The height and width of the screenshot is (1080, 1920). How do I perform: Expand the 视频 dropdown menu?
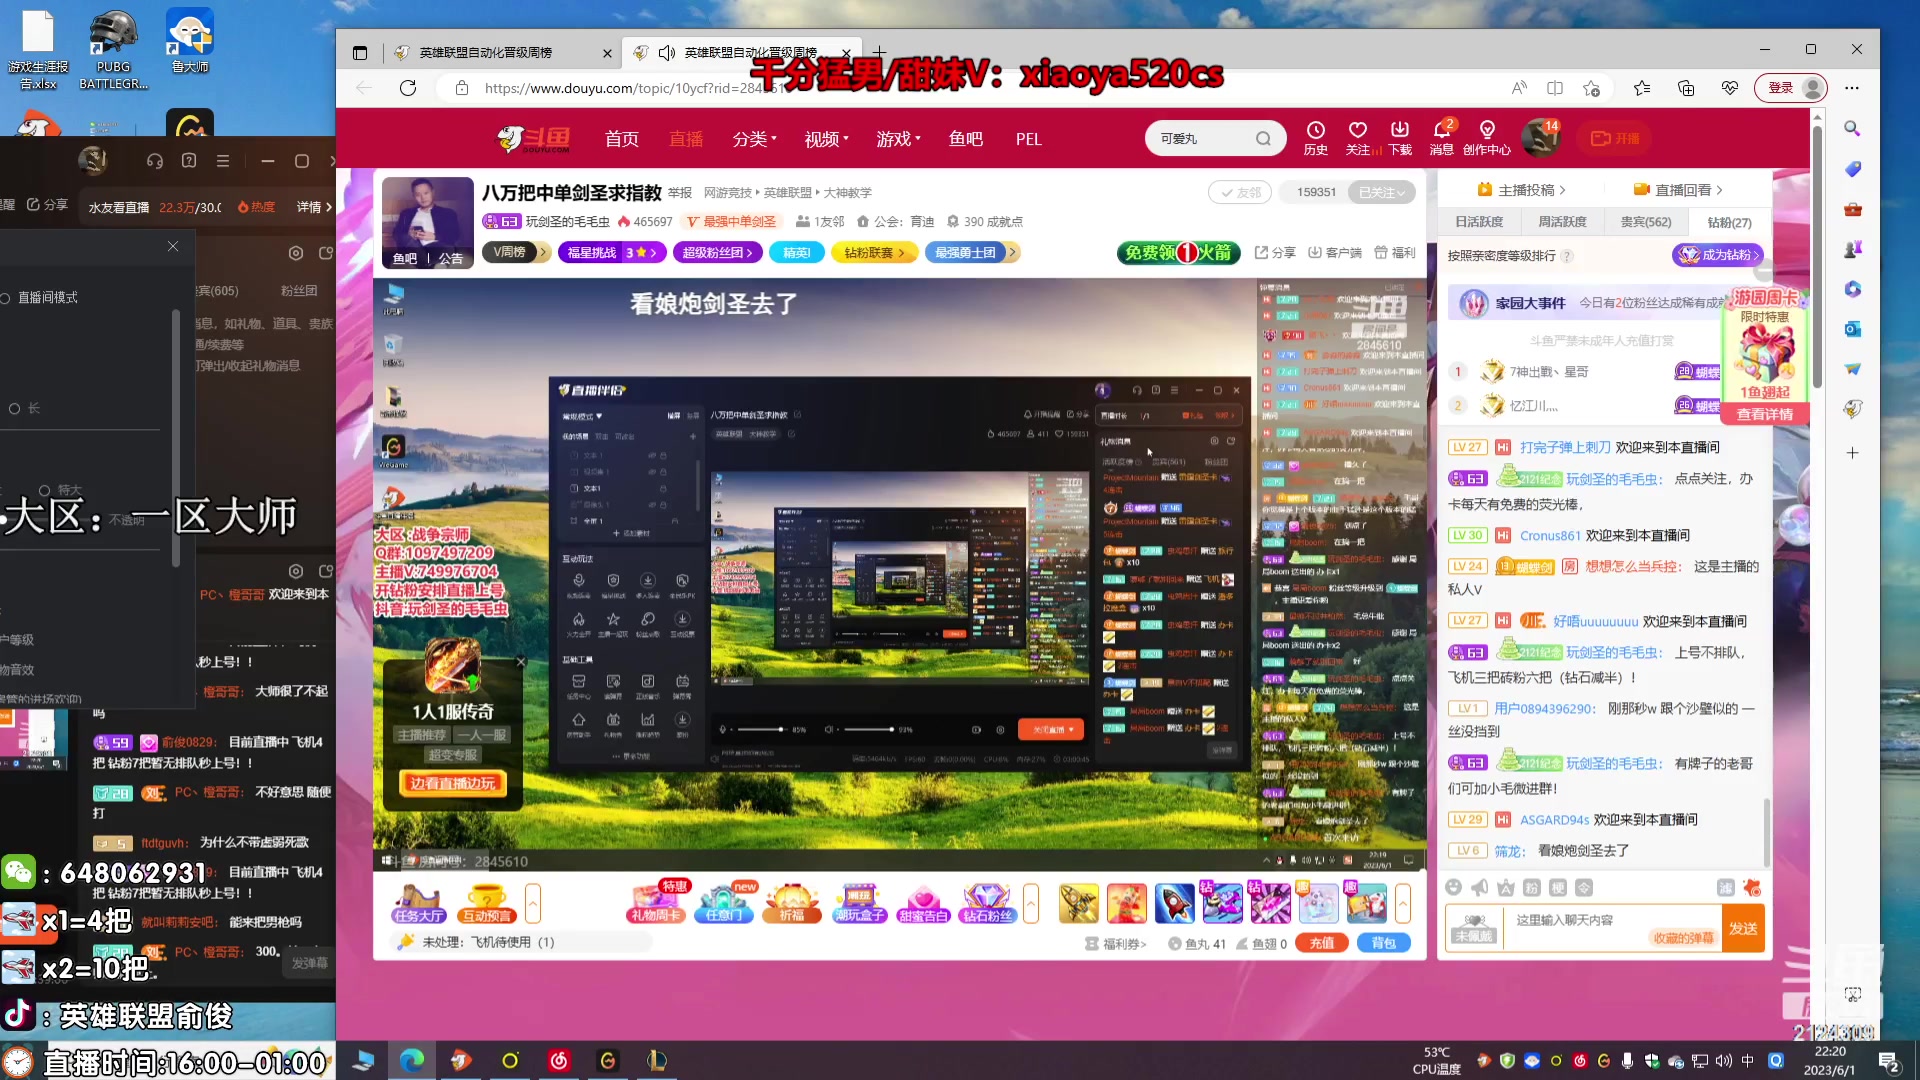826,139
